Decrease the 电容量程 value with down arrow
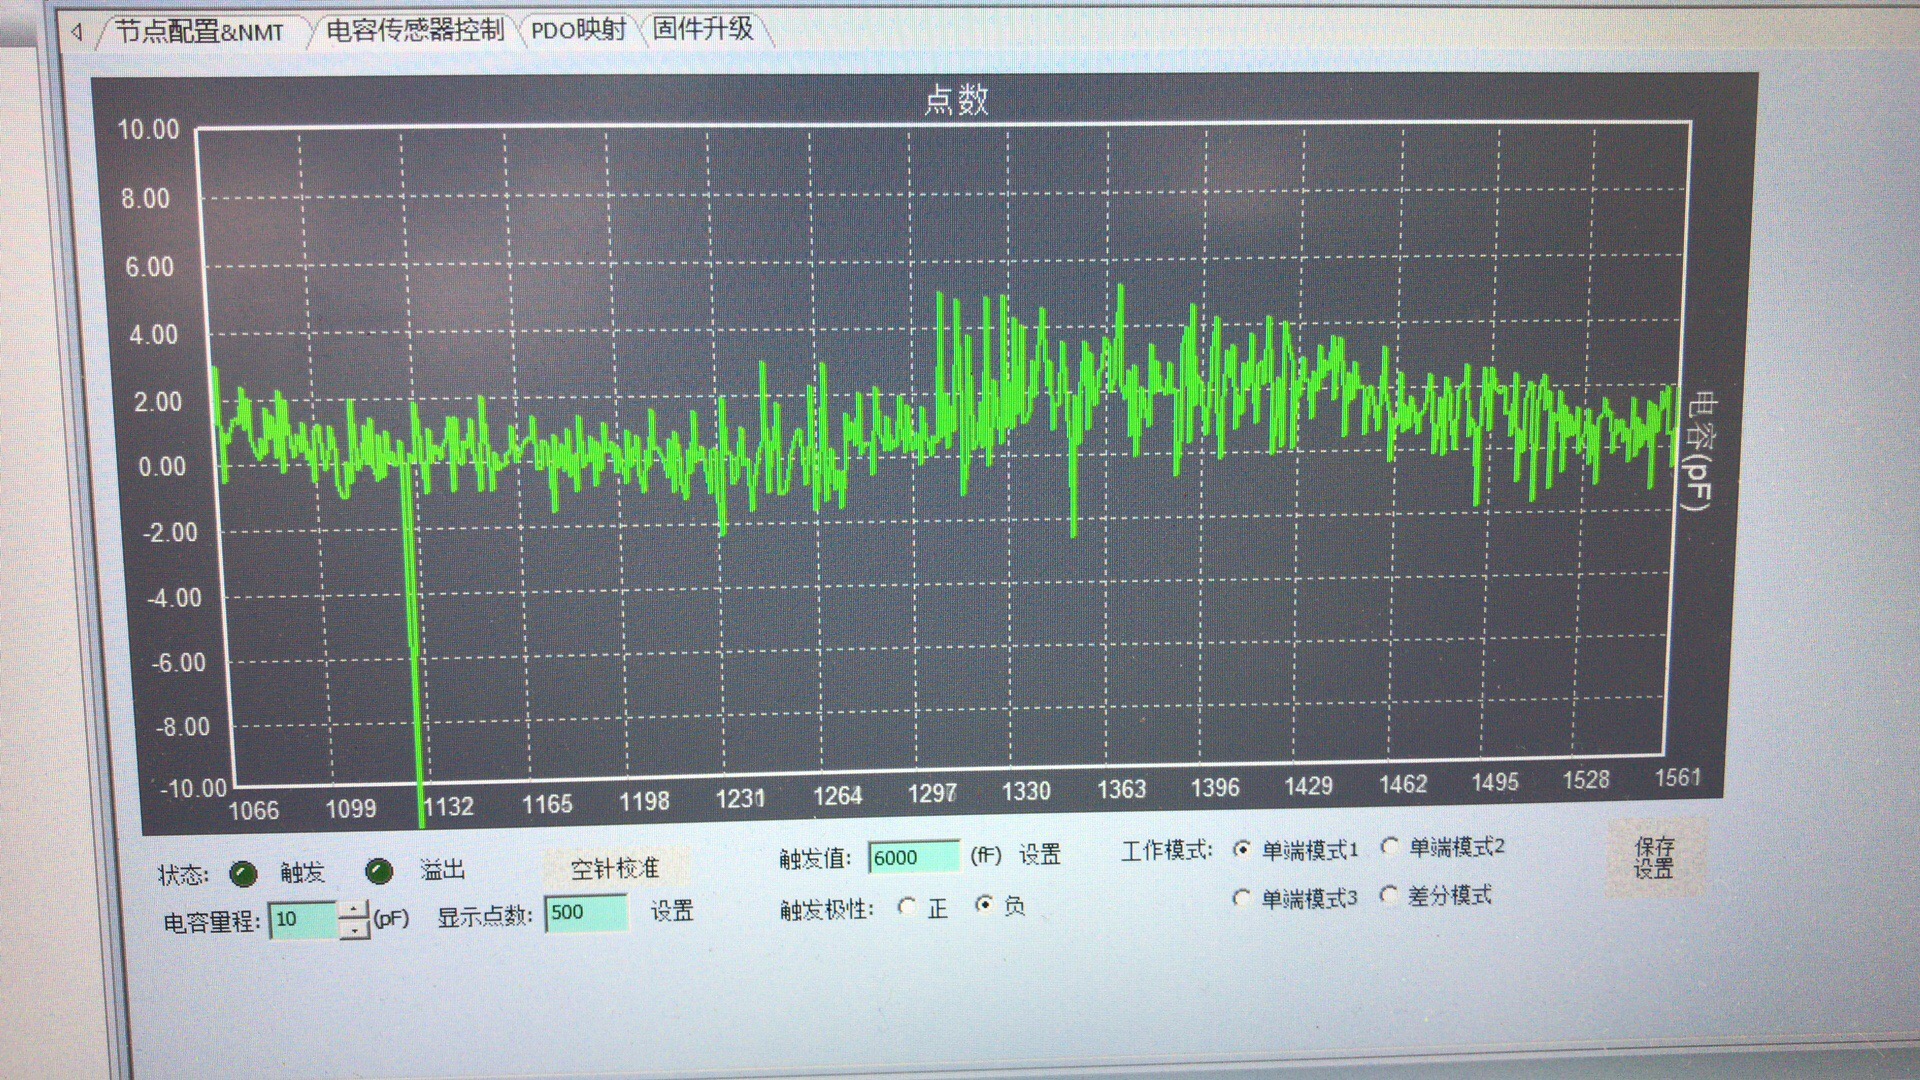The width and height of the screenshot is (1920, 1080). click(354, 930)
